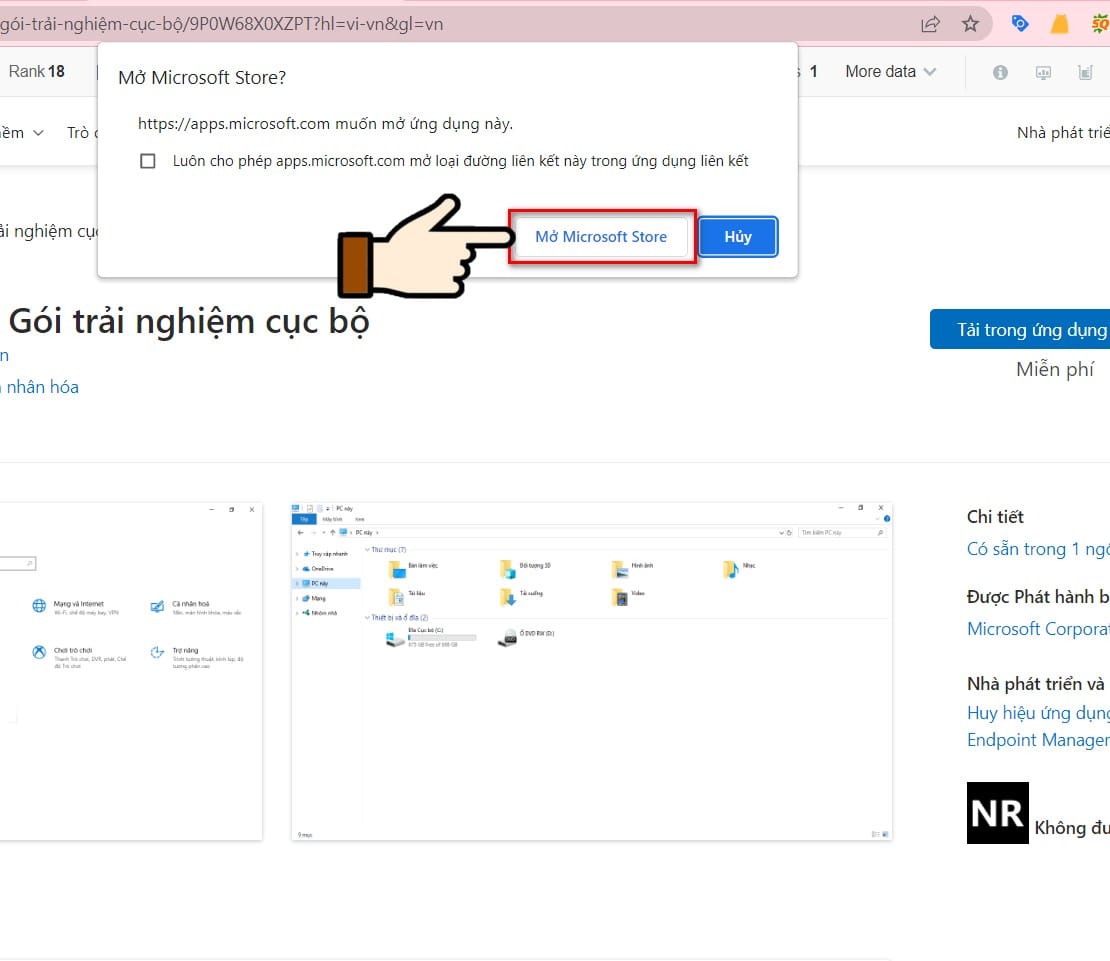
Task: Bookmark page with star icon
Action: click(970, 24)
